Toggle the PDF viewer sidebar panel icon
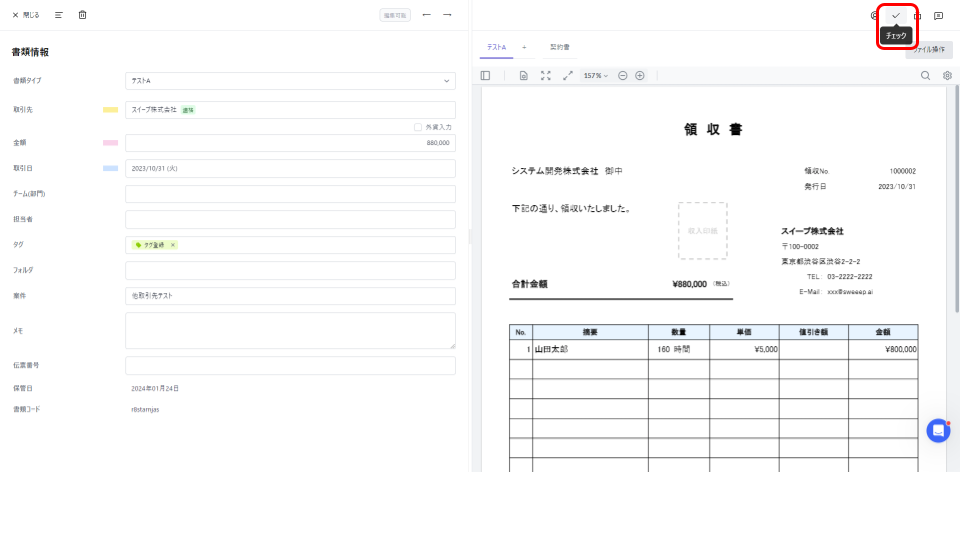The width and height of the screenshot is (960, 540). pos(486,76)
